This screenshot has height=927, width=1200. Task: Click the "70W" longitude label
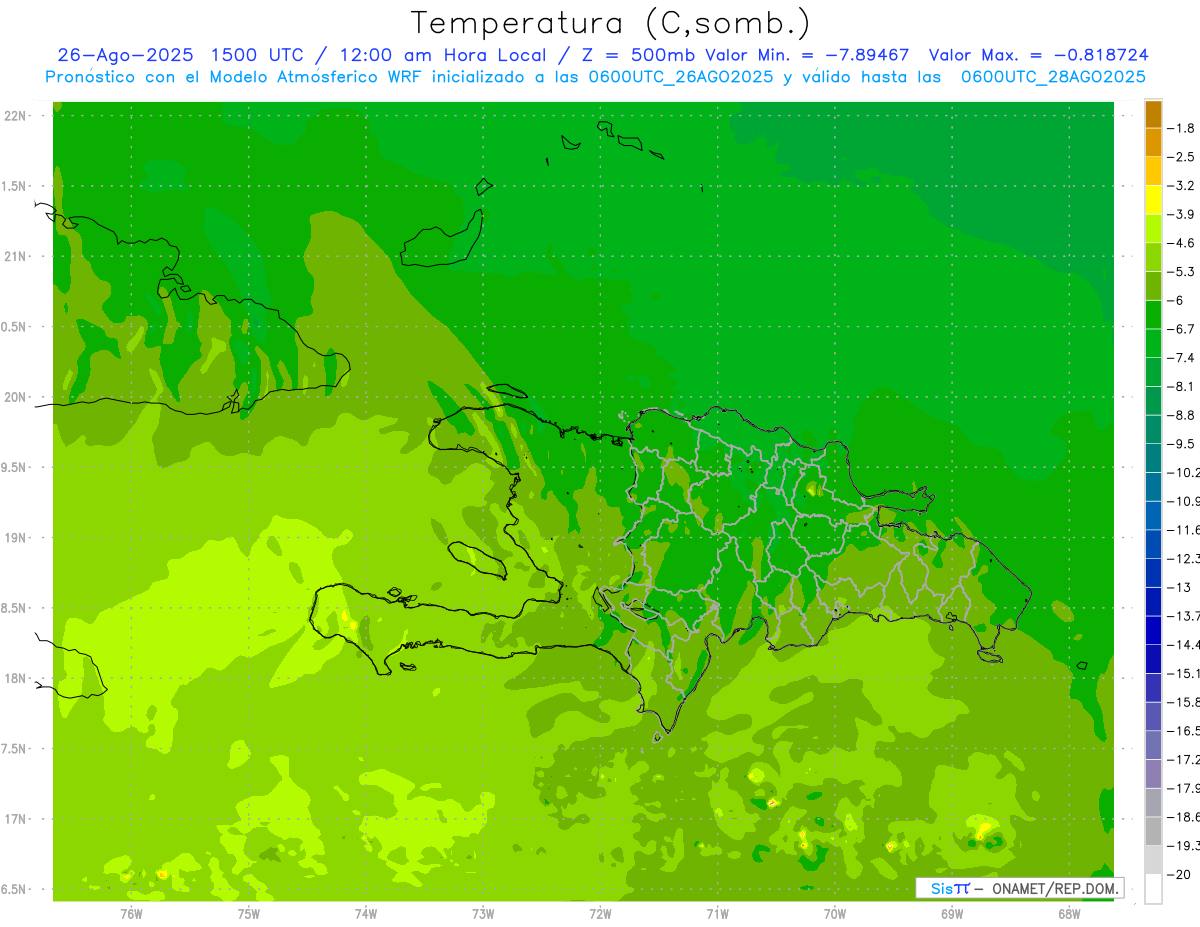click(x=835, y=913)
